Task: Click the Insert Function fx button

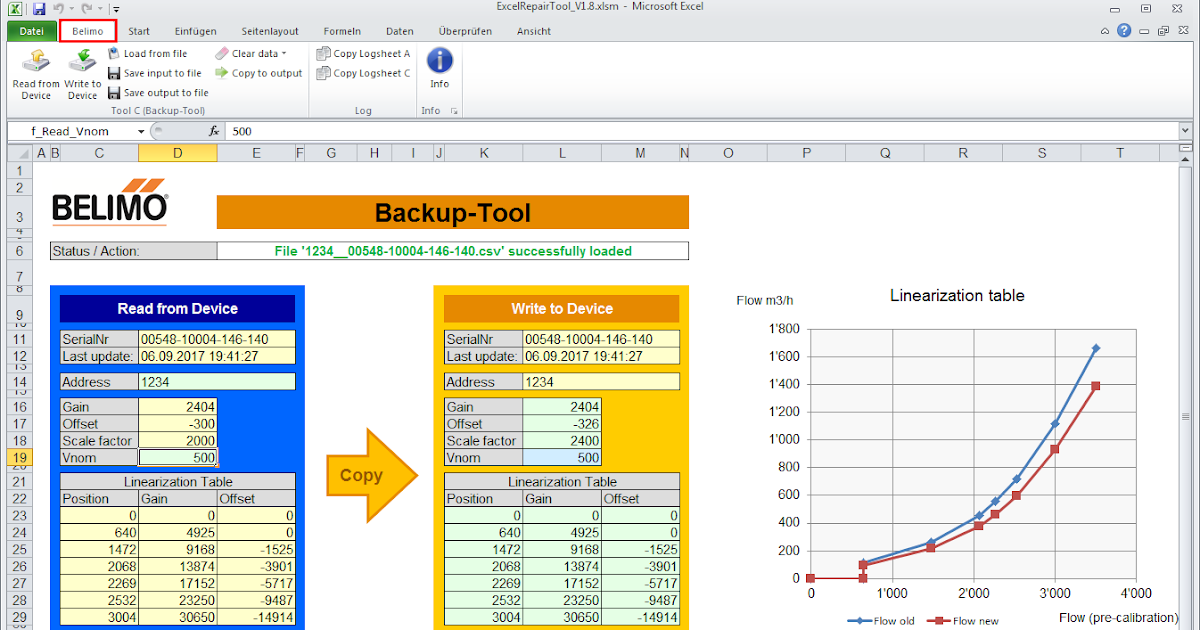Action: 214,131
